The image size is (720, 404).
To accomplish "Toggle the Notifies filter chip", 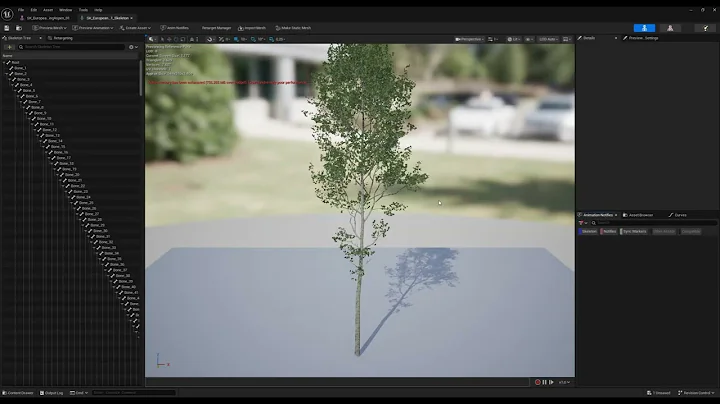I will tap(608, 231).
